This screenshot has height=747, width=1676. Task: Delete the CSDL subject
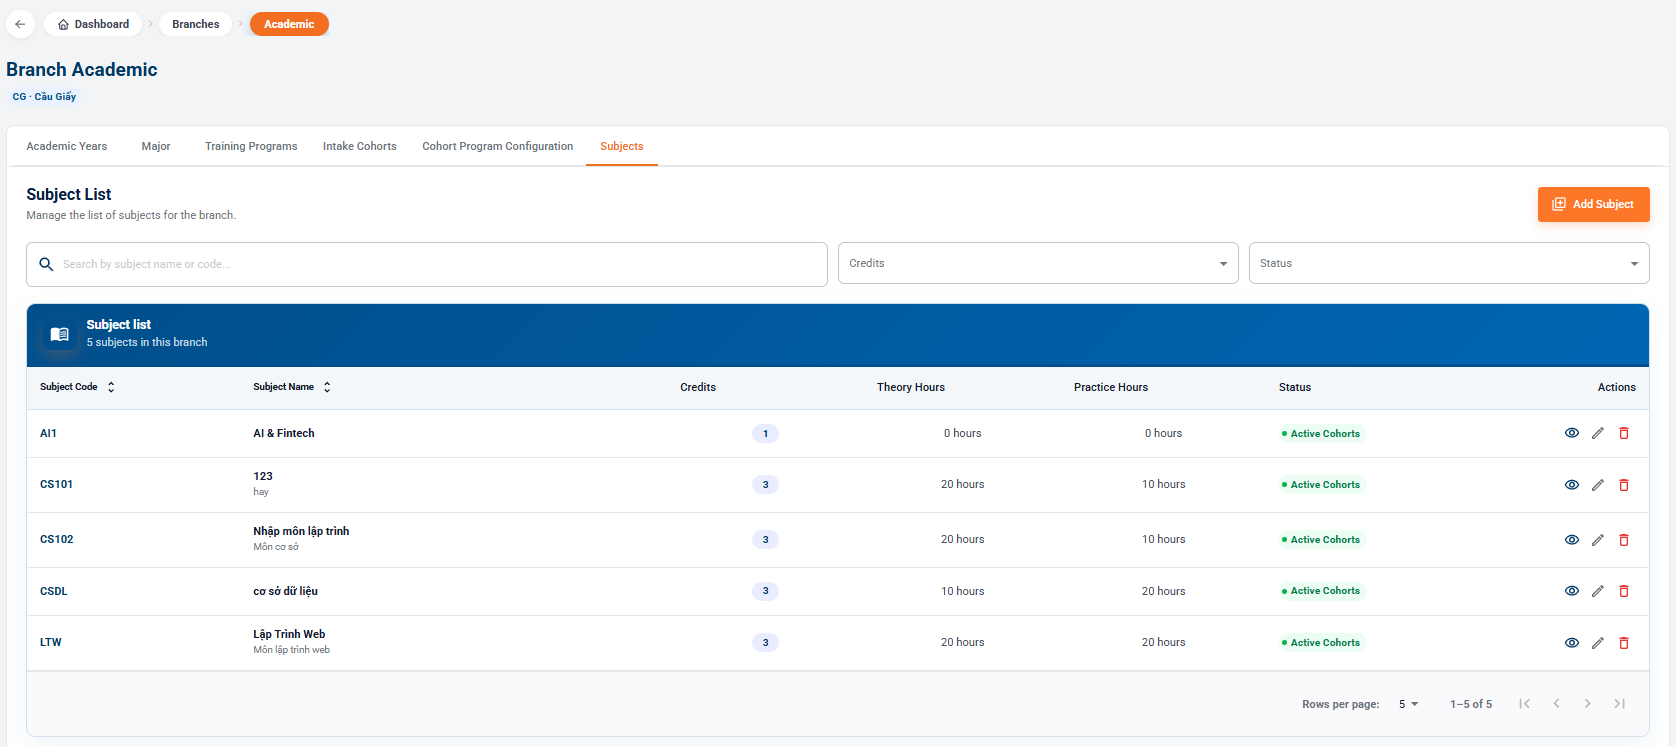click(x=1624, y=591)
